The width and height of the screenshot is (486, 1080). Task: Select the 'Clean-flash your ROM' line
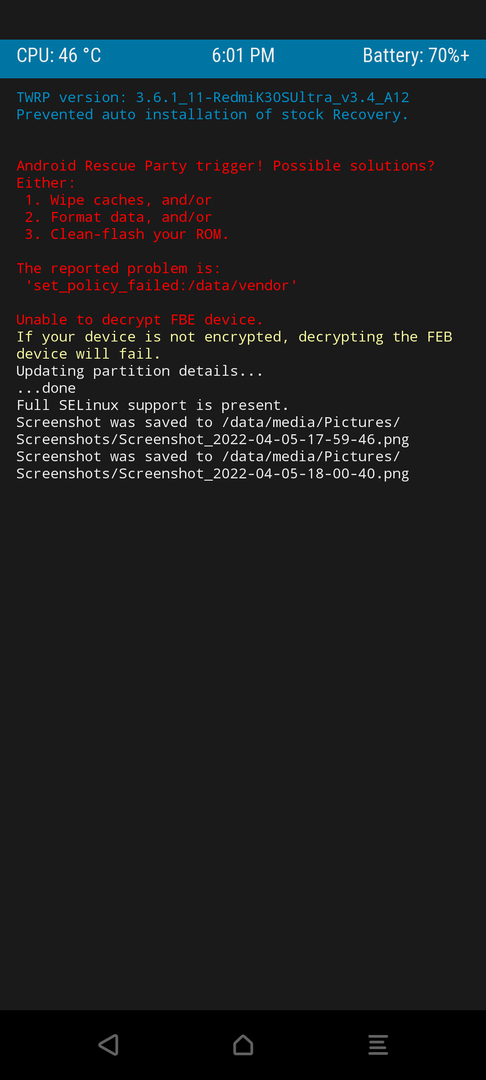tap(127, 234)
